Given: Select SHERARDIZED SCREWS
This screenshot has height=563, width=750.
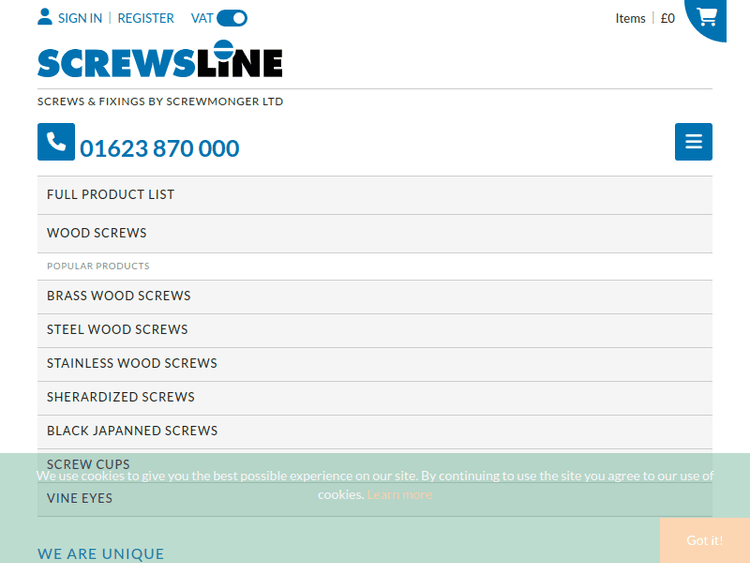Looking at the screenshot, I should coord(375,397).
